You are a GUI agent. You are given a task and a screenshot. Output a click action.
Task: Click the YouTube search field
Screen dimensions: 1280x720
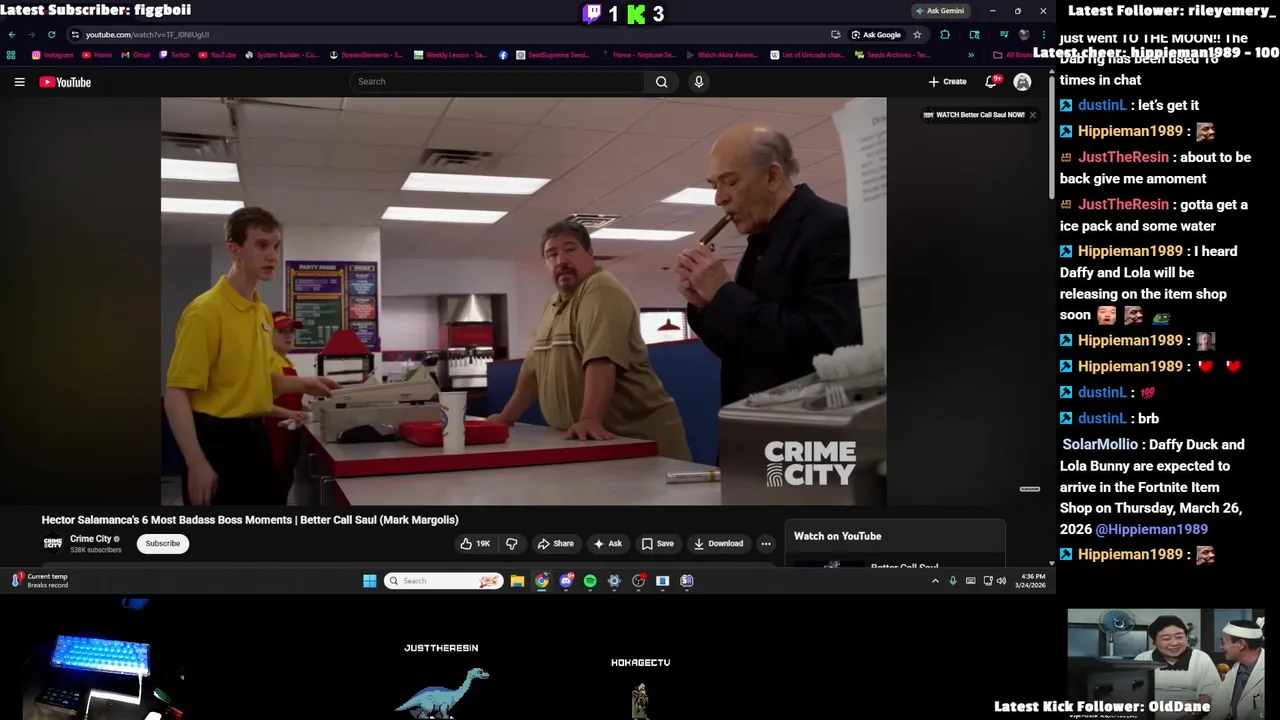point(497,82)
